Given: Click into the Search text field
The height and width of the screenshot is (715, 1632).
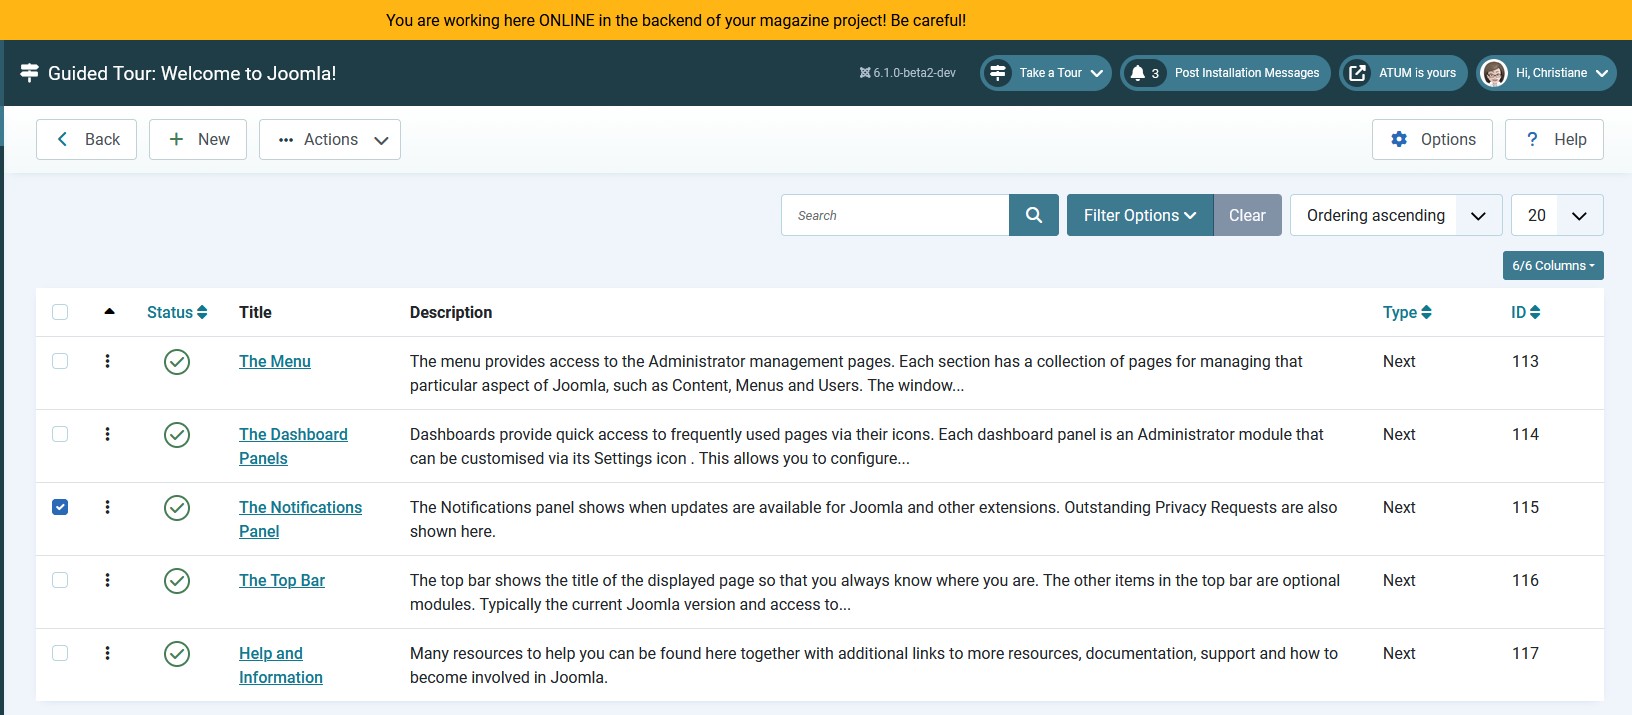Looking at the screenshot, I should tap(895, 215).
